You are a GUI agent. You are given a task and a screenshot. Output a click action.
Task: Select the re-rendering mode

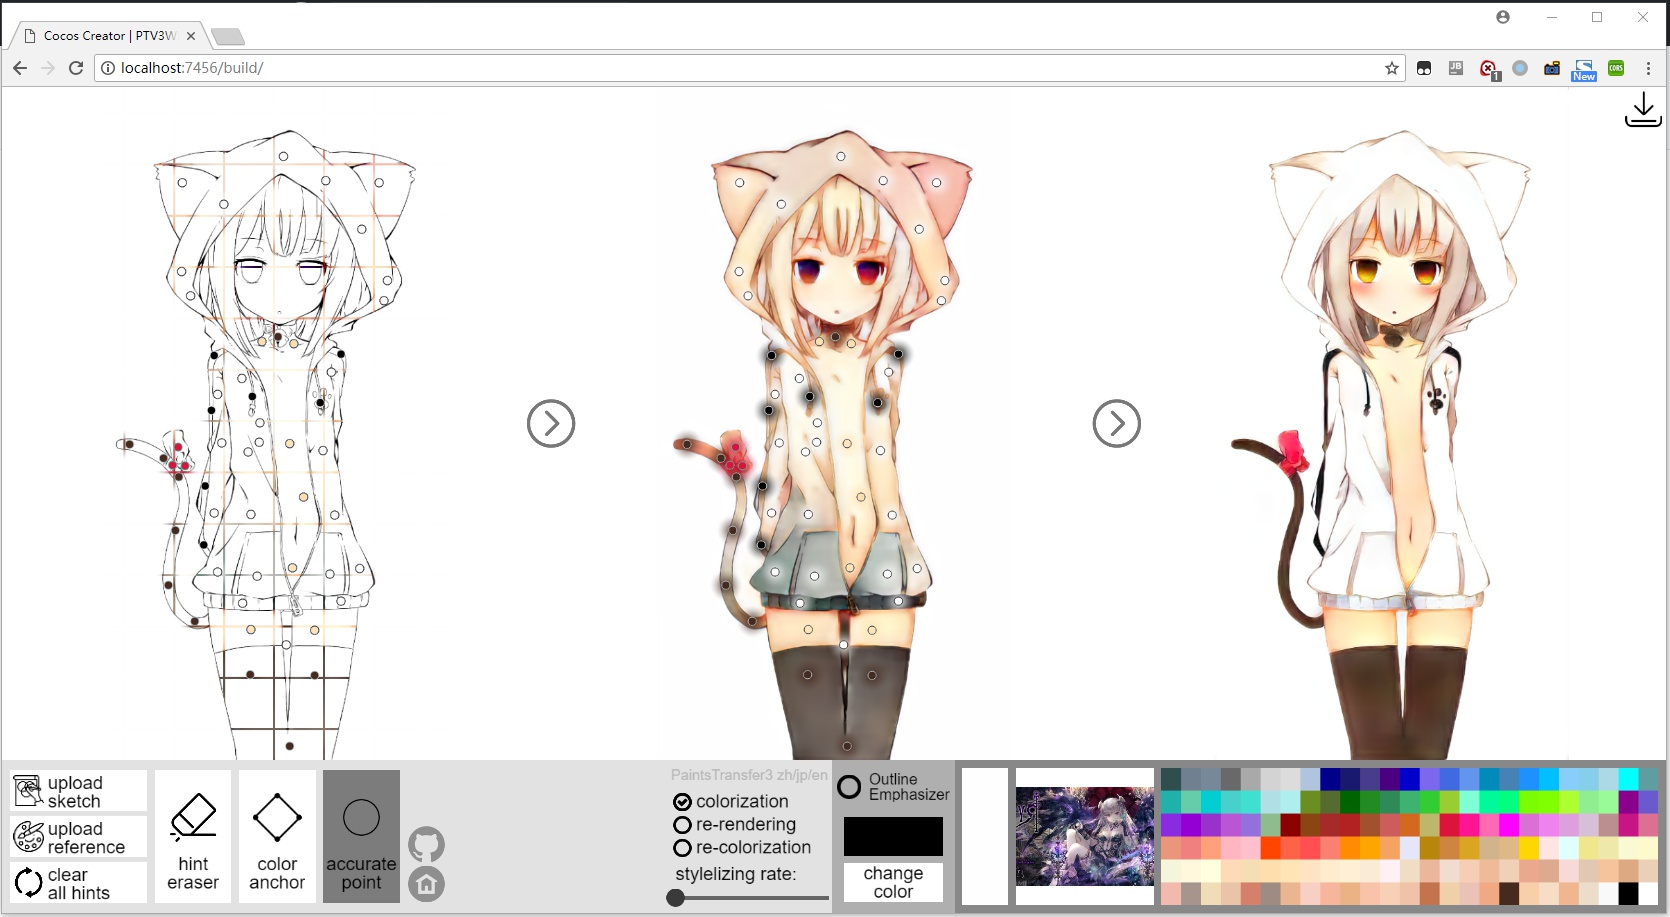[x=735, y=824]
